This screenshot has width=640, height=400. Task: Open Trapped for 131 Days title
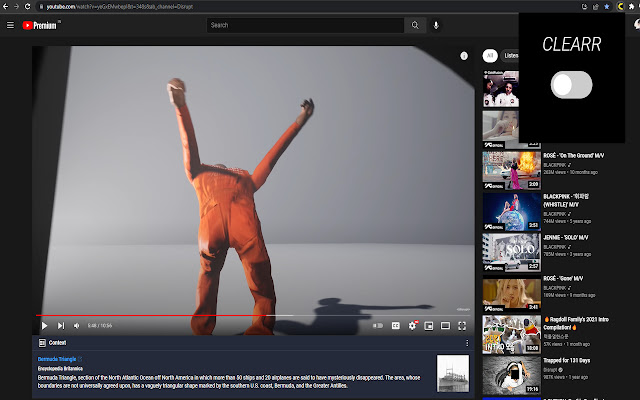coord(567,361)
